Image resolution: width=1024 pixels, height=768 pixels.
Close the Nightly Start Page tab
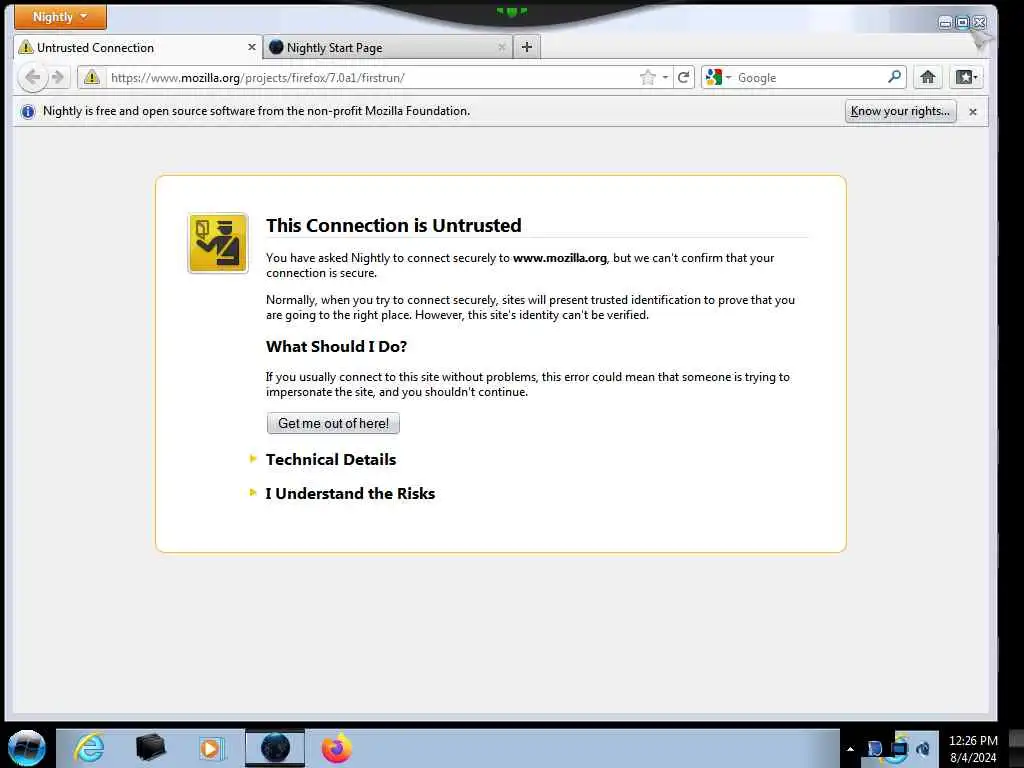click(502, 48)
